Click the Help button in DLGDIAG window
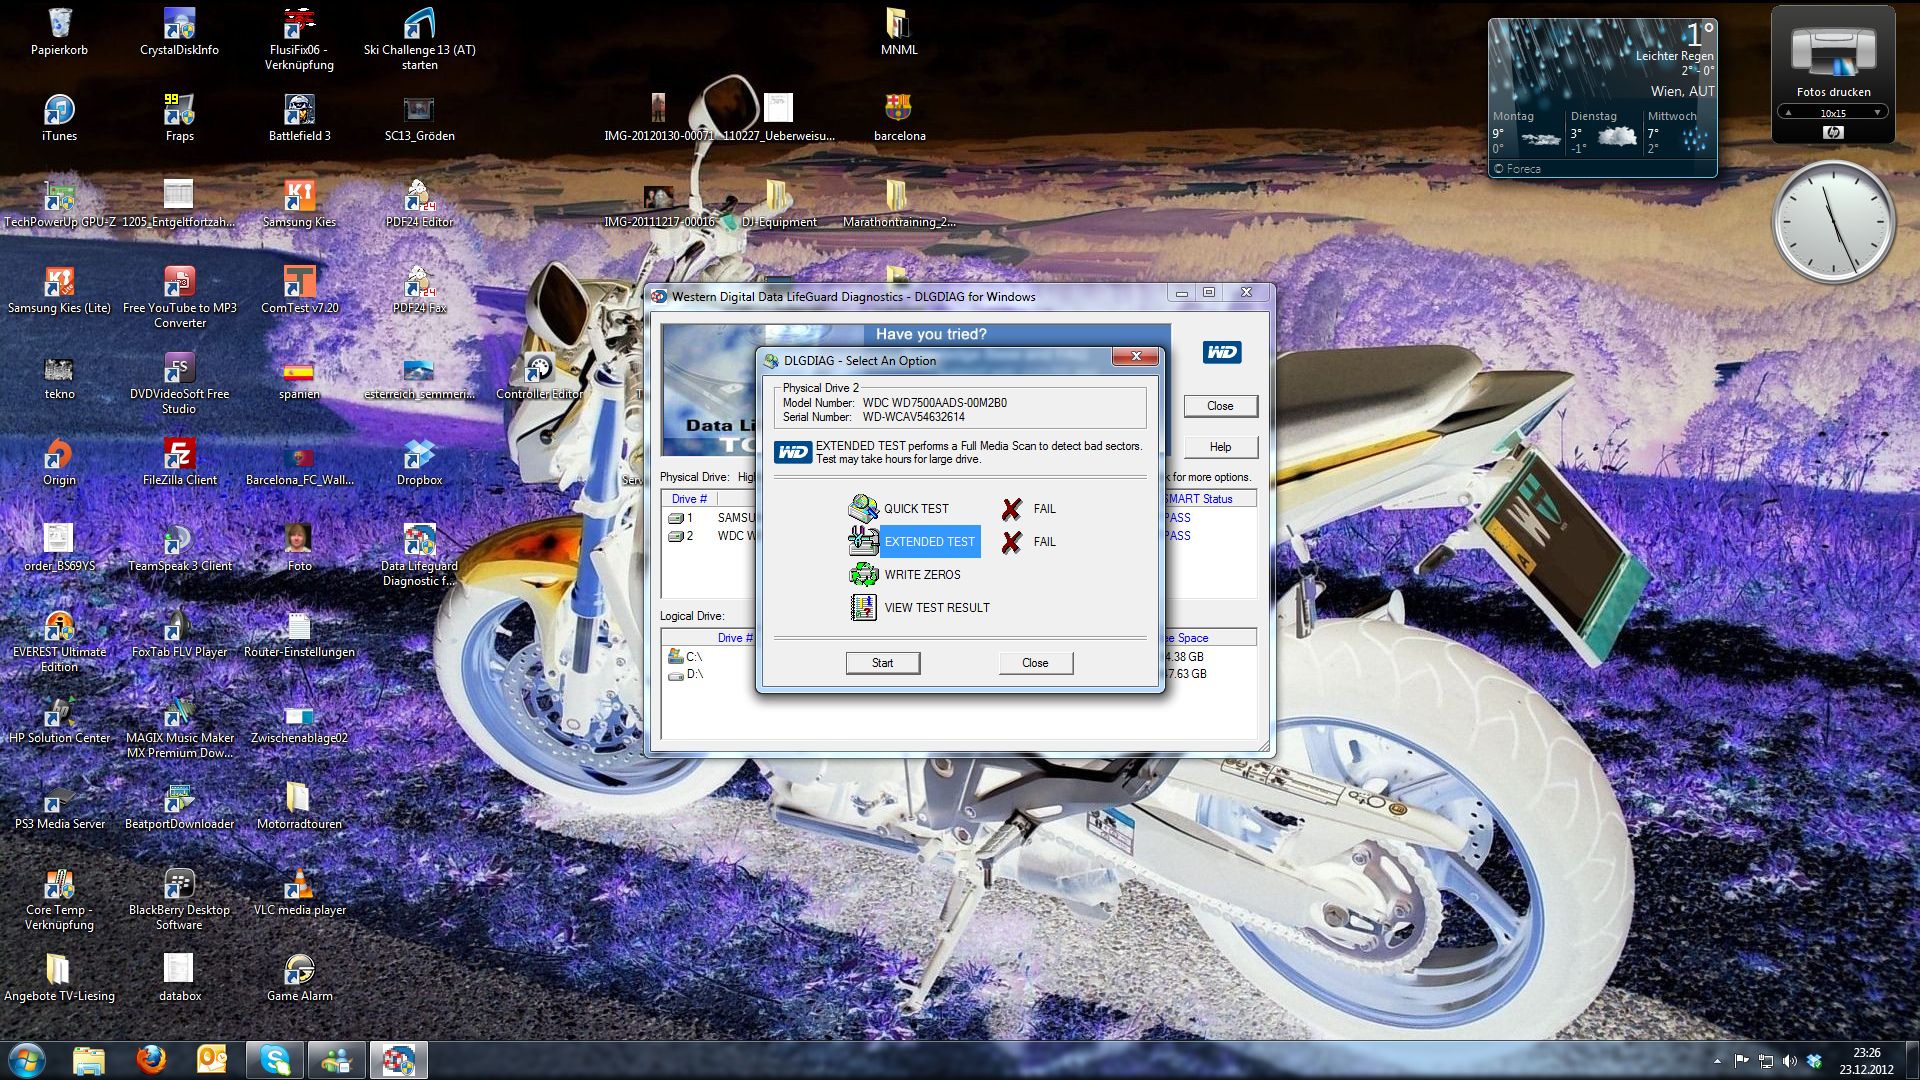Image resolution: width=1920 pixels, height=1080 pixels. click(1220, 447)
